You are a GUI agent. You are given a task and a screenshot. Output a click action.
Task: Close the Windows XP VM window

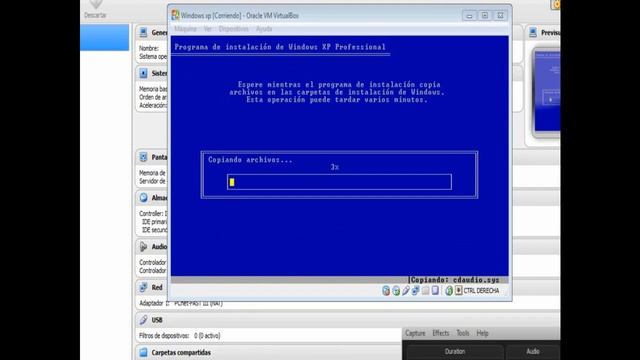pyautogui.click(x=500, y=16)
